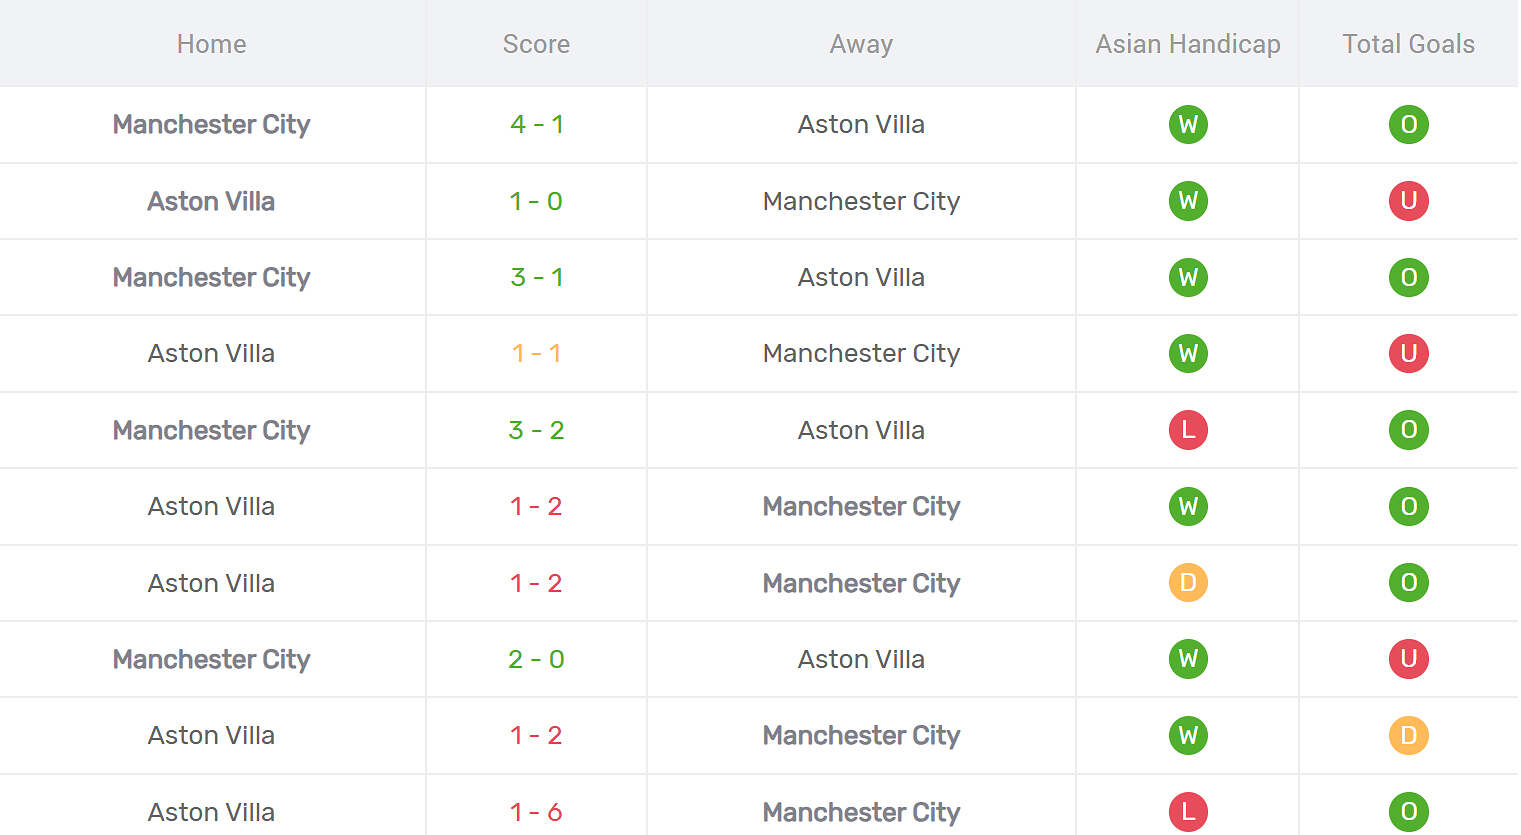Sort by the Home column header
The image size is (1521, 835).
(x=211, y=44)
